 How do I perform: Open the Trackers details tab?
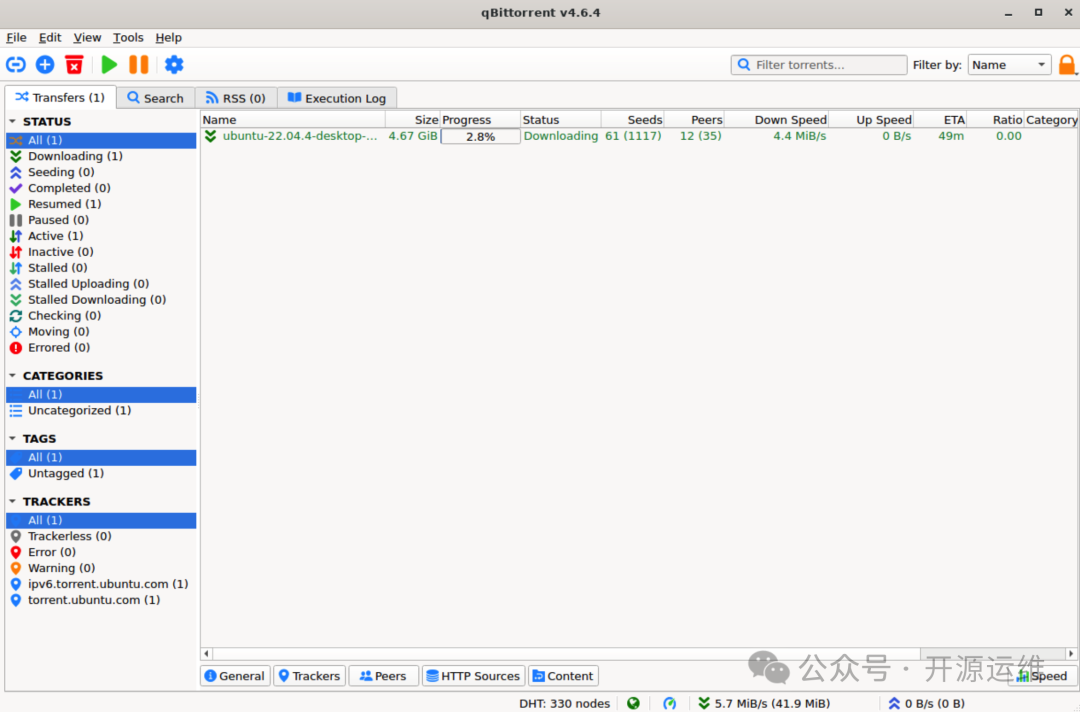(x=309, y=676)
